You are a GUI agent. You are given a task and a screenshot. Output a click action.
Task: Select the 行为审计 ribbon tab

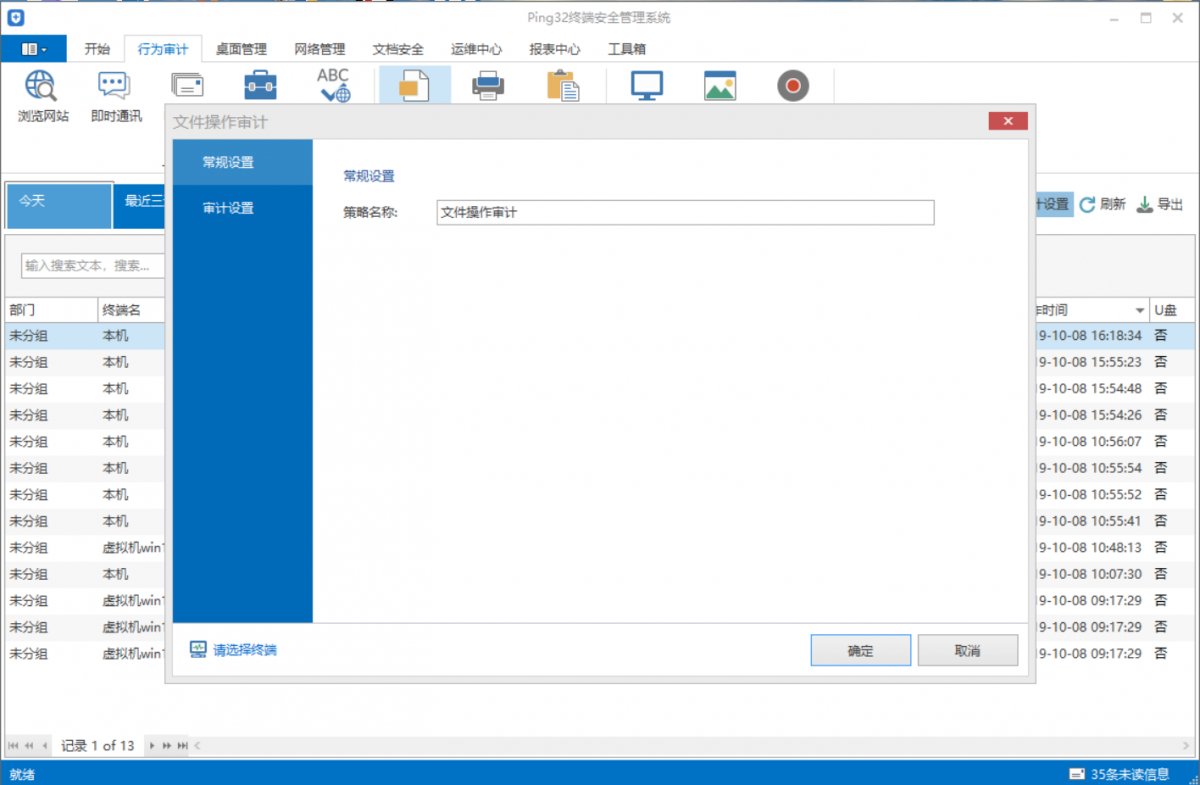coord(162,49)
